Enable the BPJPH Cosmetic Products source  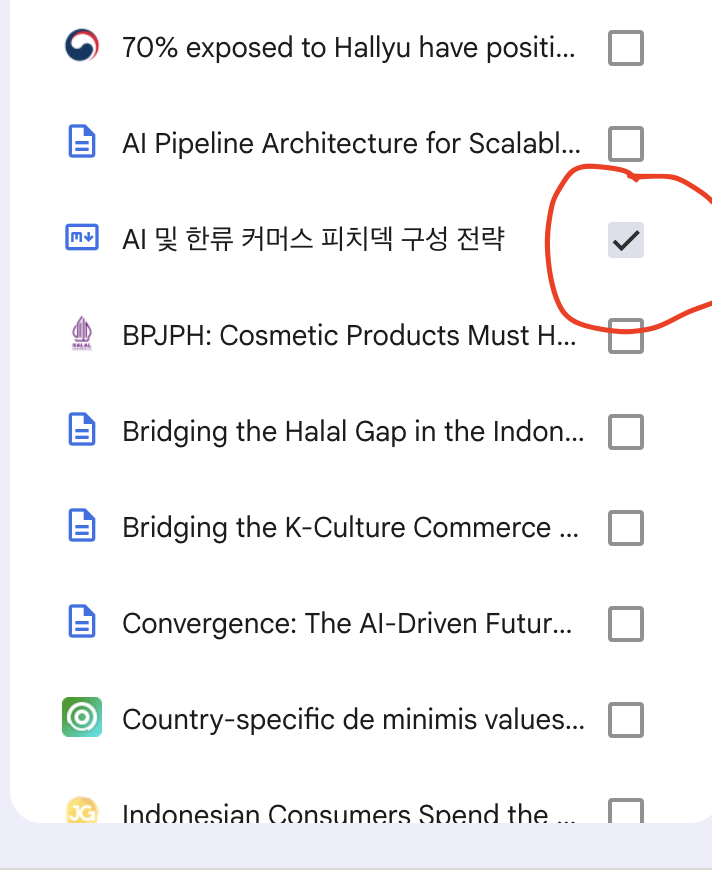pos(625,337)
